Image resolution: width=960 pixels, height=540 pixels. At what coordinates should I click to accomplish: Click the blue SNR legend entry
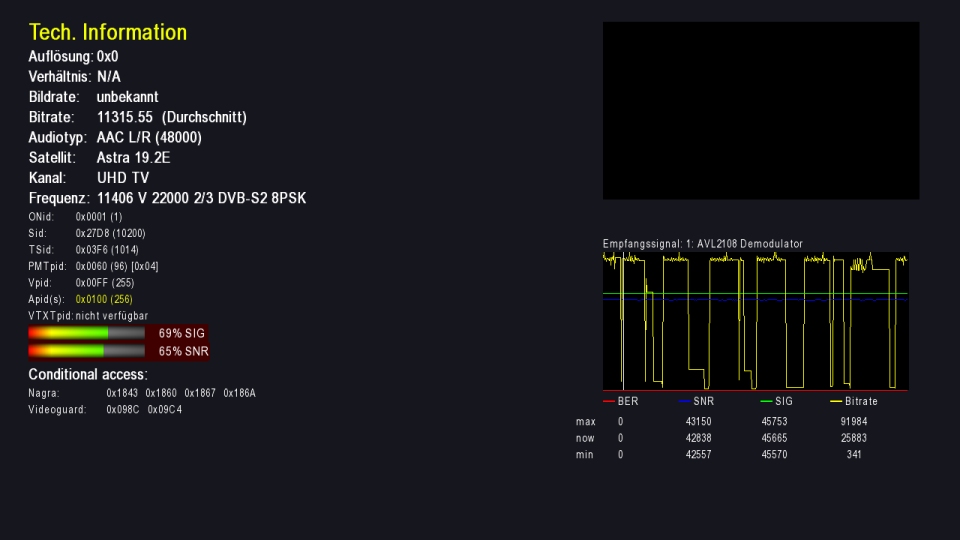[x=696, y=402]
